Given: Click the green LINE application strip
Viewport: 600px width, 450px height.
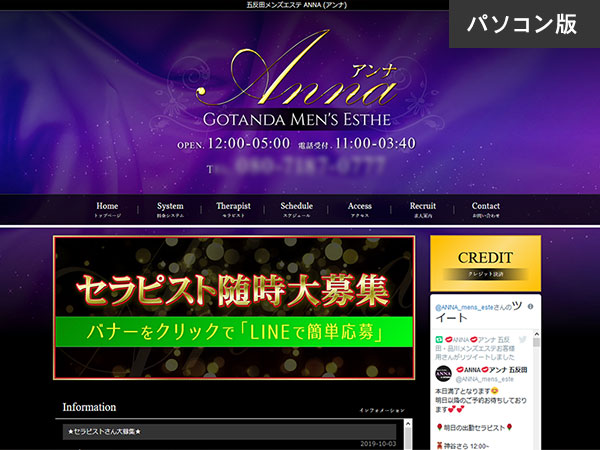Looking at the screenshot, I should click(233, 329).
